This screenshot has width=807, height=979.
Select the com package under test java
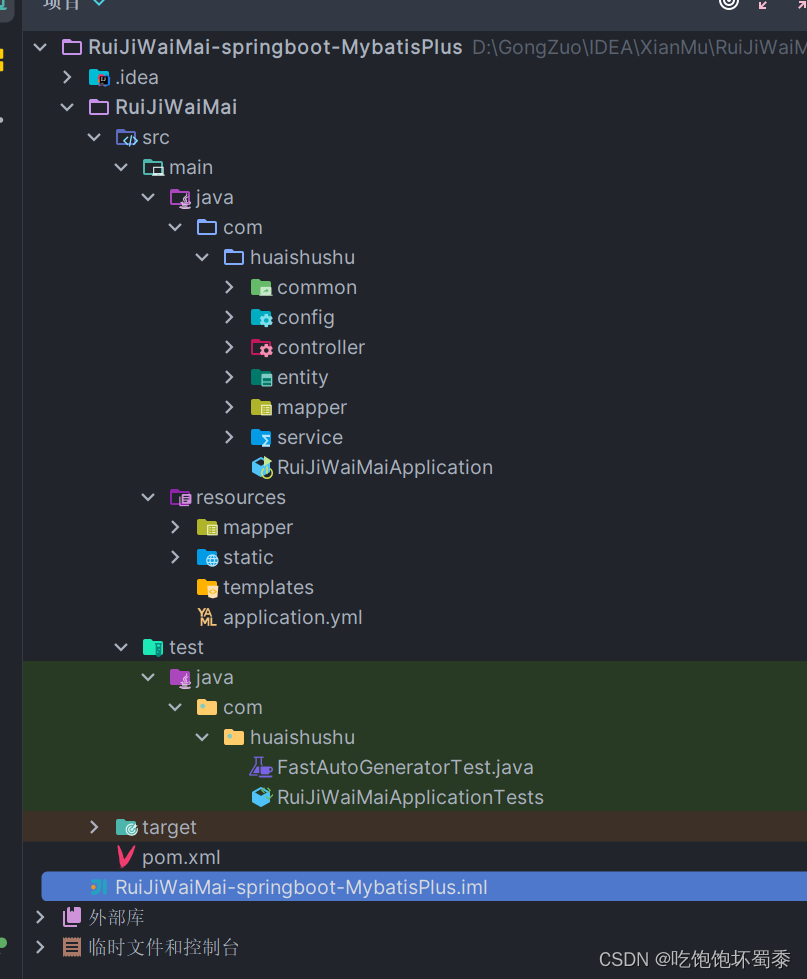[x=243, y=707]
